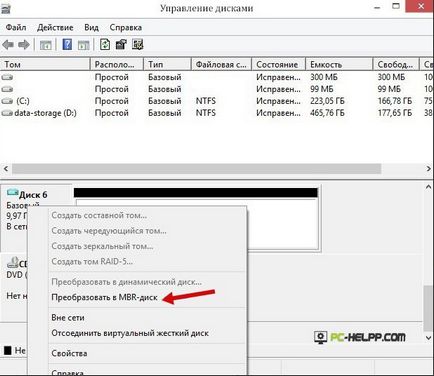Viewport: 434px width, 376px height.
Task: Click the Forward arrow toolbar icon
Action: [24, 44]
